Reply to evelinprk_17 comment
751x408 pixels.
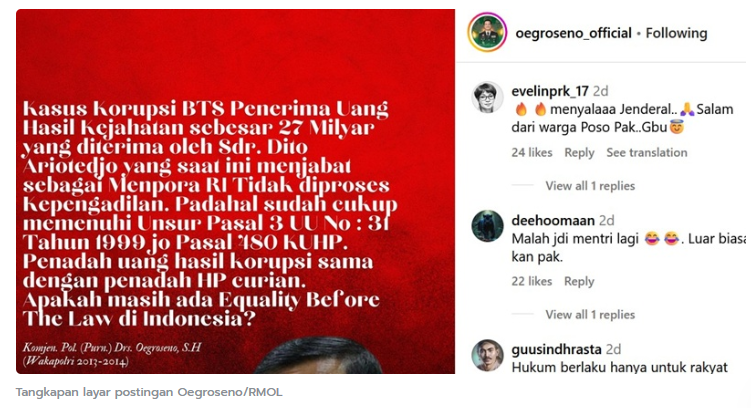pos(579,152)
